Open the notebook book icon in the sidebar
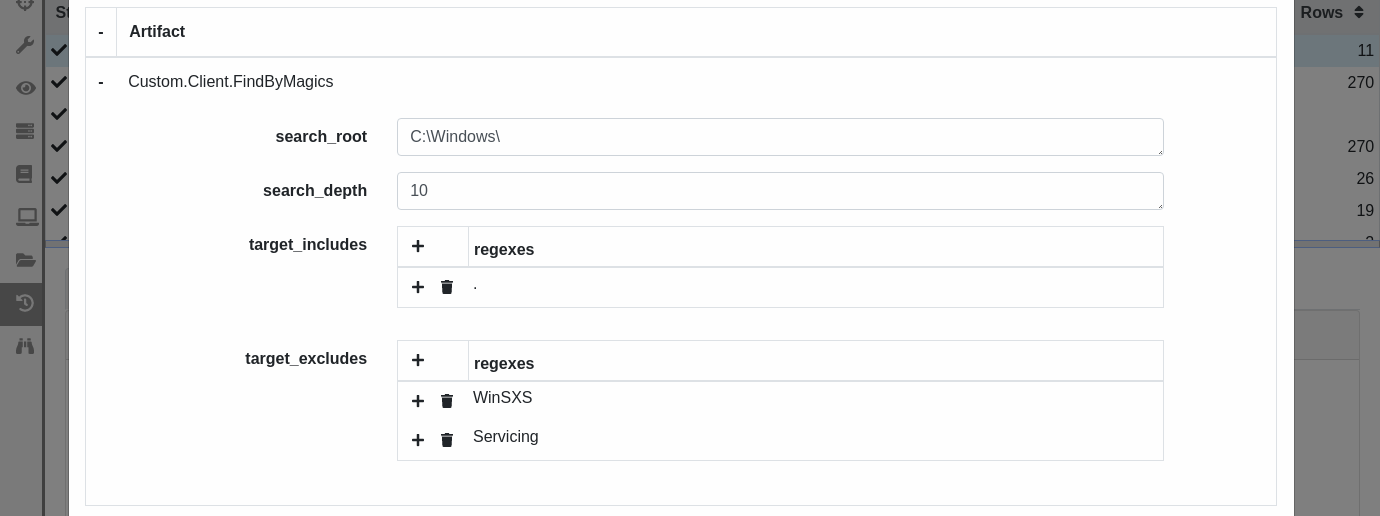1380x516 pixels. coord(25,174)
